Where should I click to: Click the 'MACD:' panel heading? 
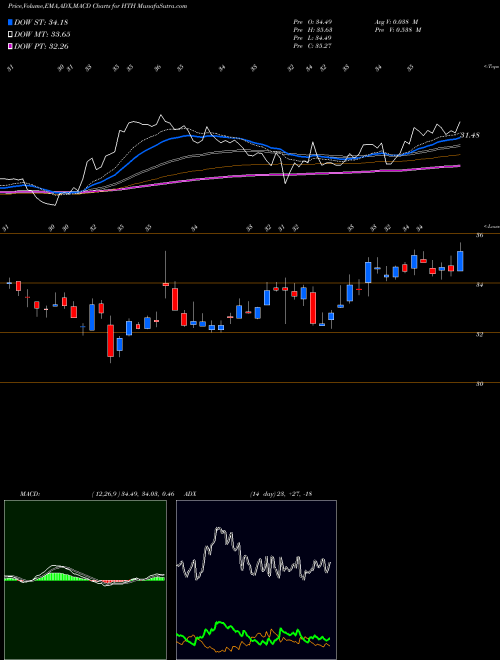(x=29, y=494)
